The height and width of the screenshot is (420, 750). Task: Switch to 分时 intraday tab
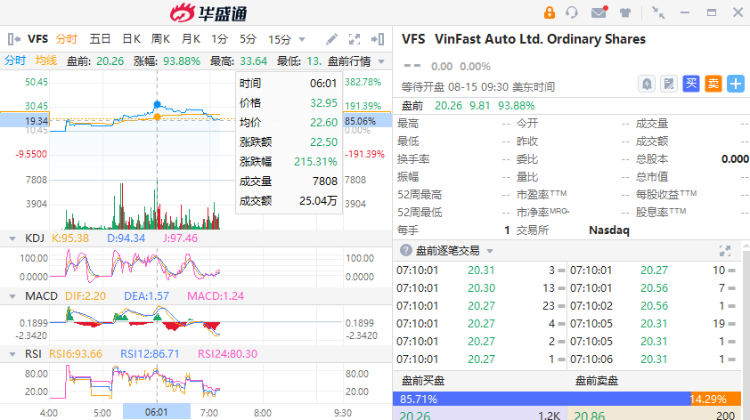click(66, 39)
